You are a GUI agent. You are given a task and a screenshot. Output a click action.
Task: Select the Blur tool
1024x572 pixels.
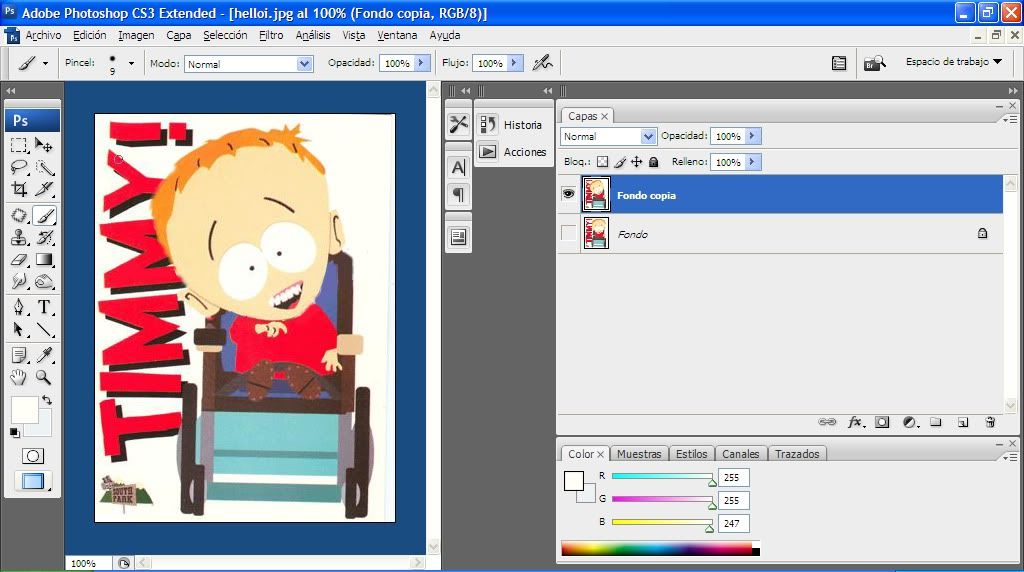point(19,281)
